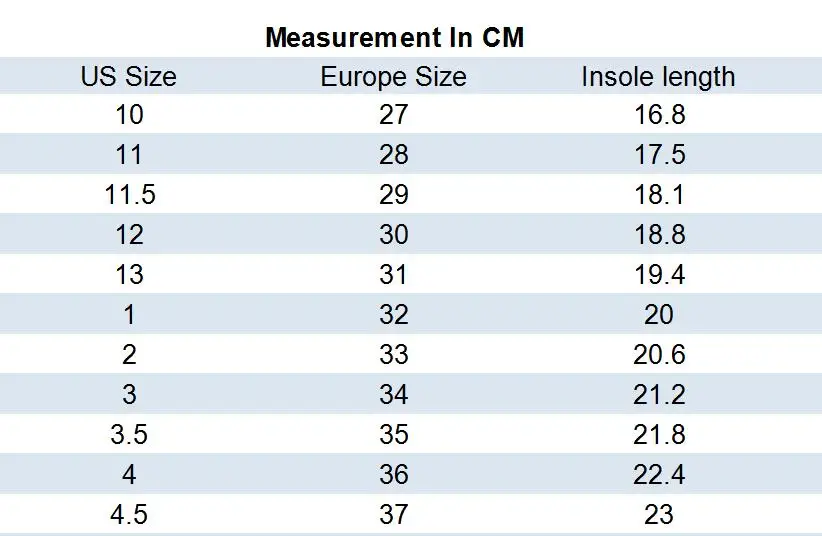This screenshot has width=822, height=536.
Task: Select the 'Europe Size' column header
Action: tap(393, 77)
